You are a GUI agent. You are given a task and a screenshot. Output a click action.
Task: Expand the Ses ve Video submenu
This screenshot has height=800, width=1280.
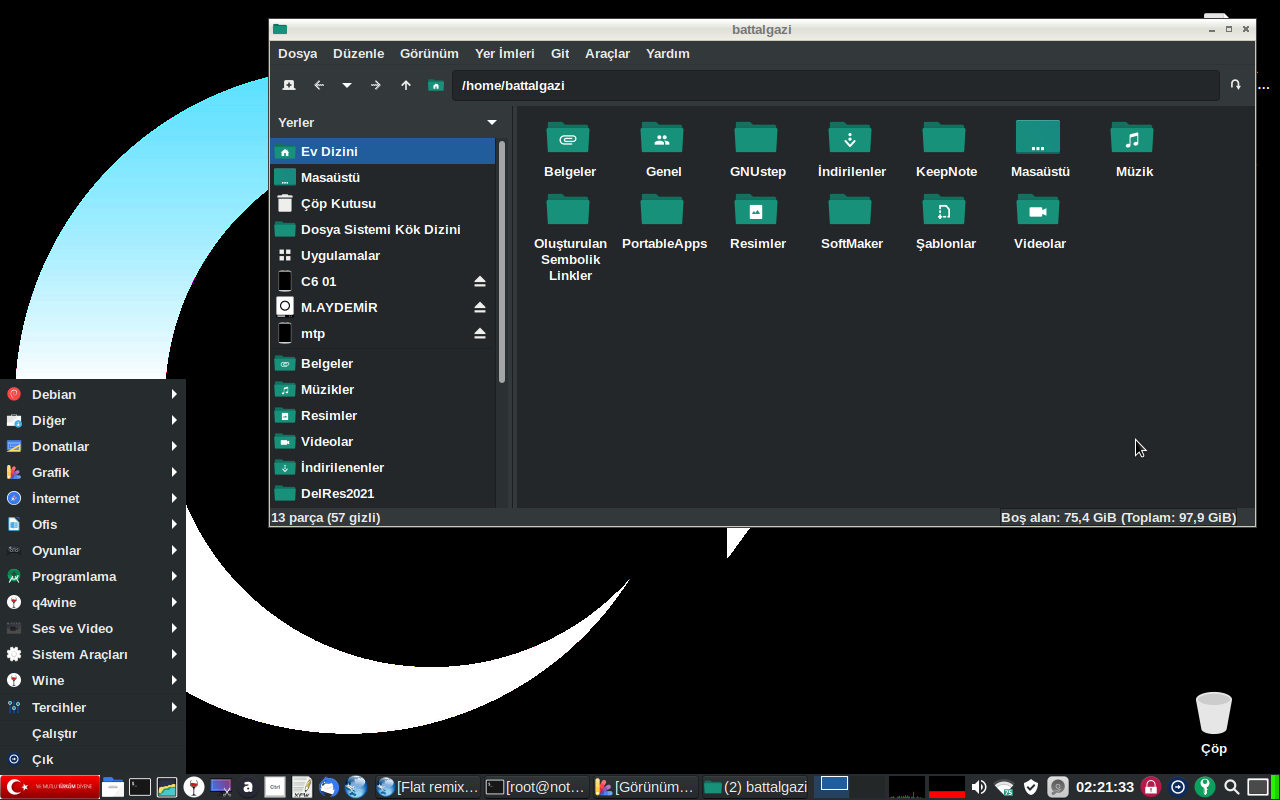pyautogui.click(x=93, y=628)
